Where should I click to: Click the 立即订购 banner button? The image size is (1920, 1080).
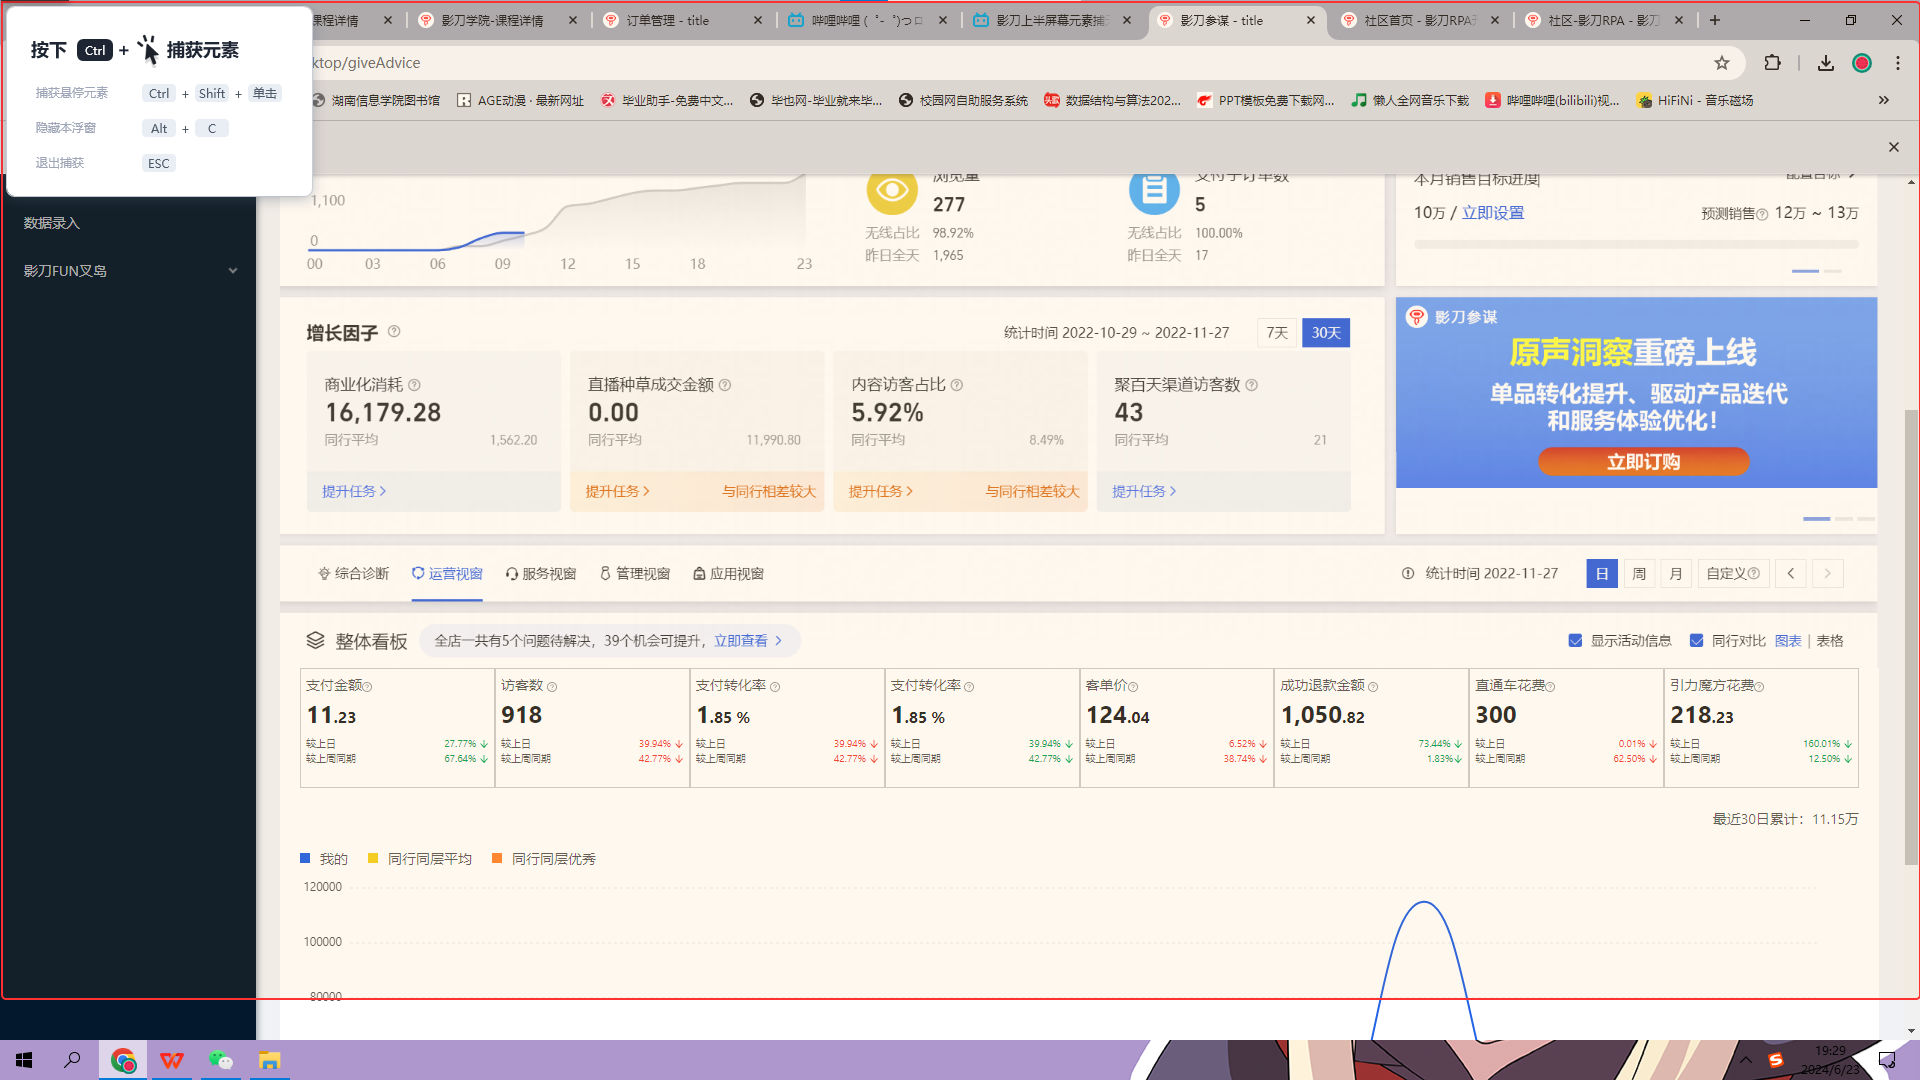pos(1643,462)
